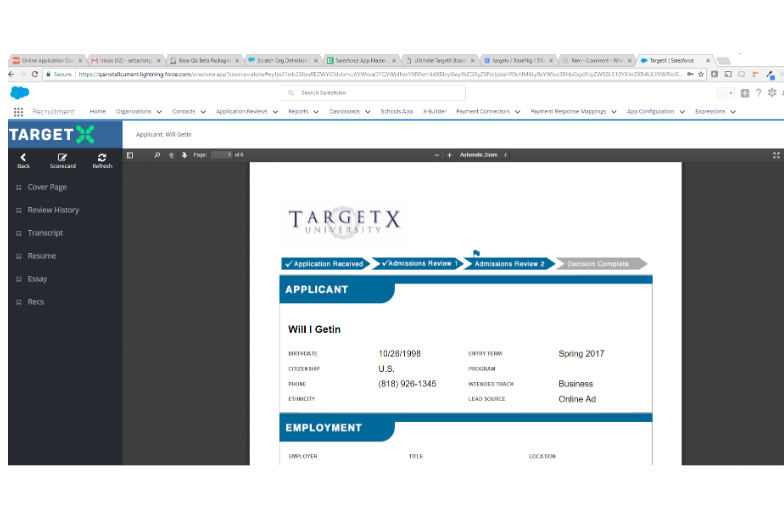Go to next PDF page arrow
Viewport: 784px width, 520px height.
[184, 155]
